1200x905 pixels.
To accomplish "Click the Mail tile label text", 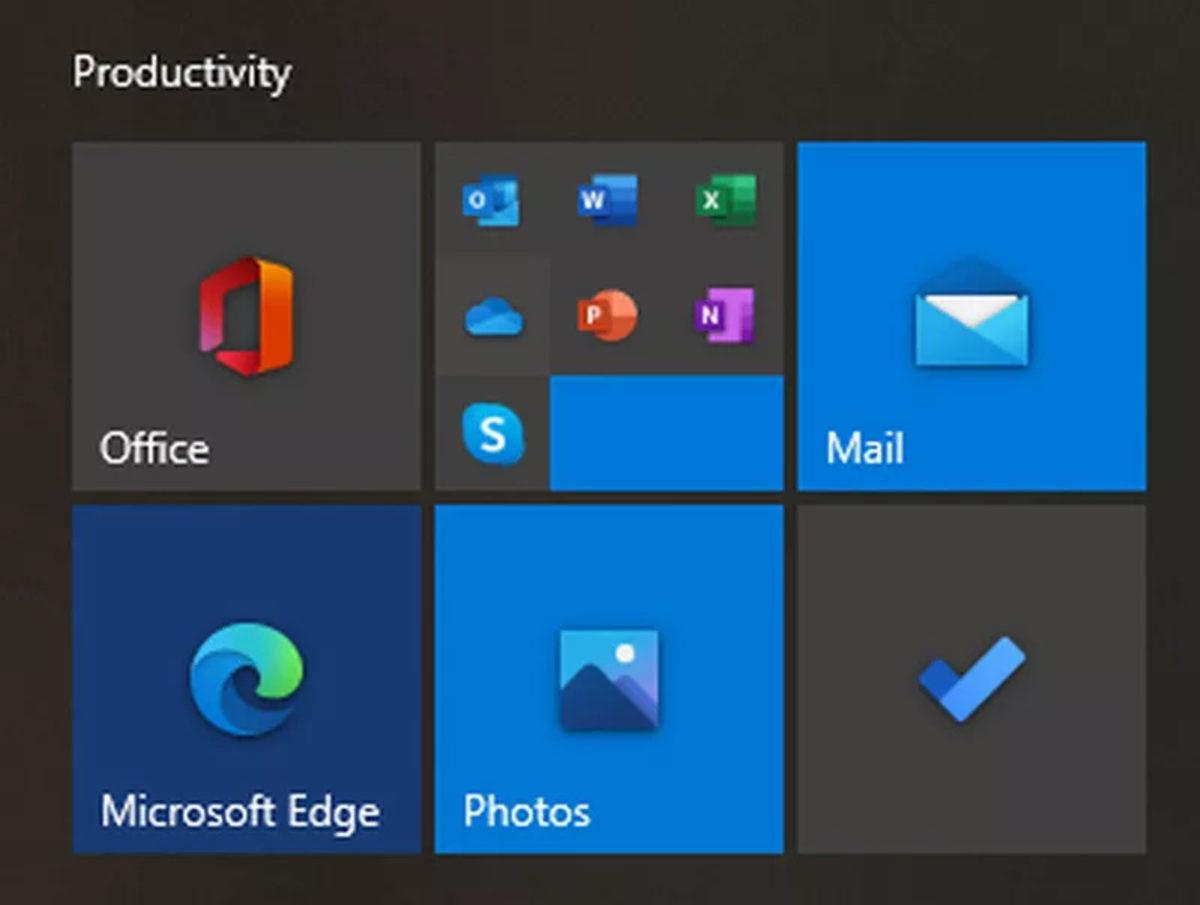I will tap(864, 448).
